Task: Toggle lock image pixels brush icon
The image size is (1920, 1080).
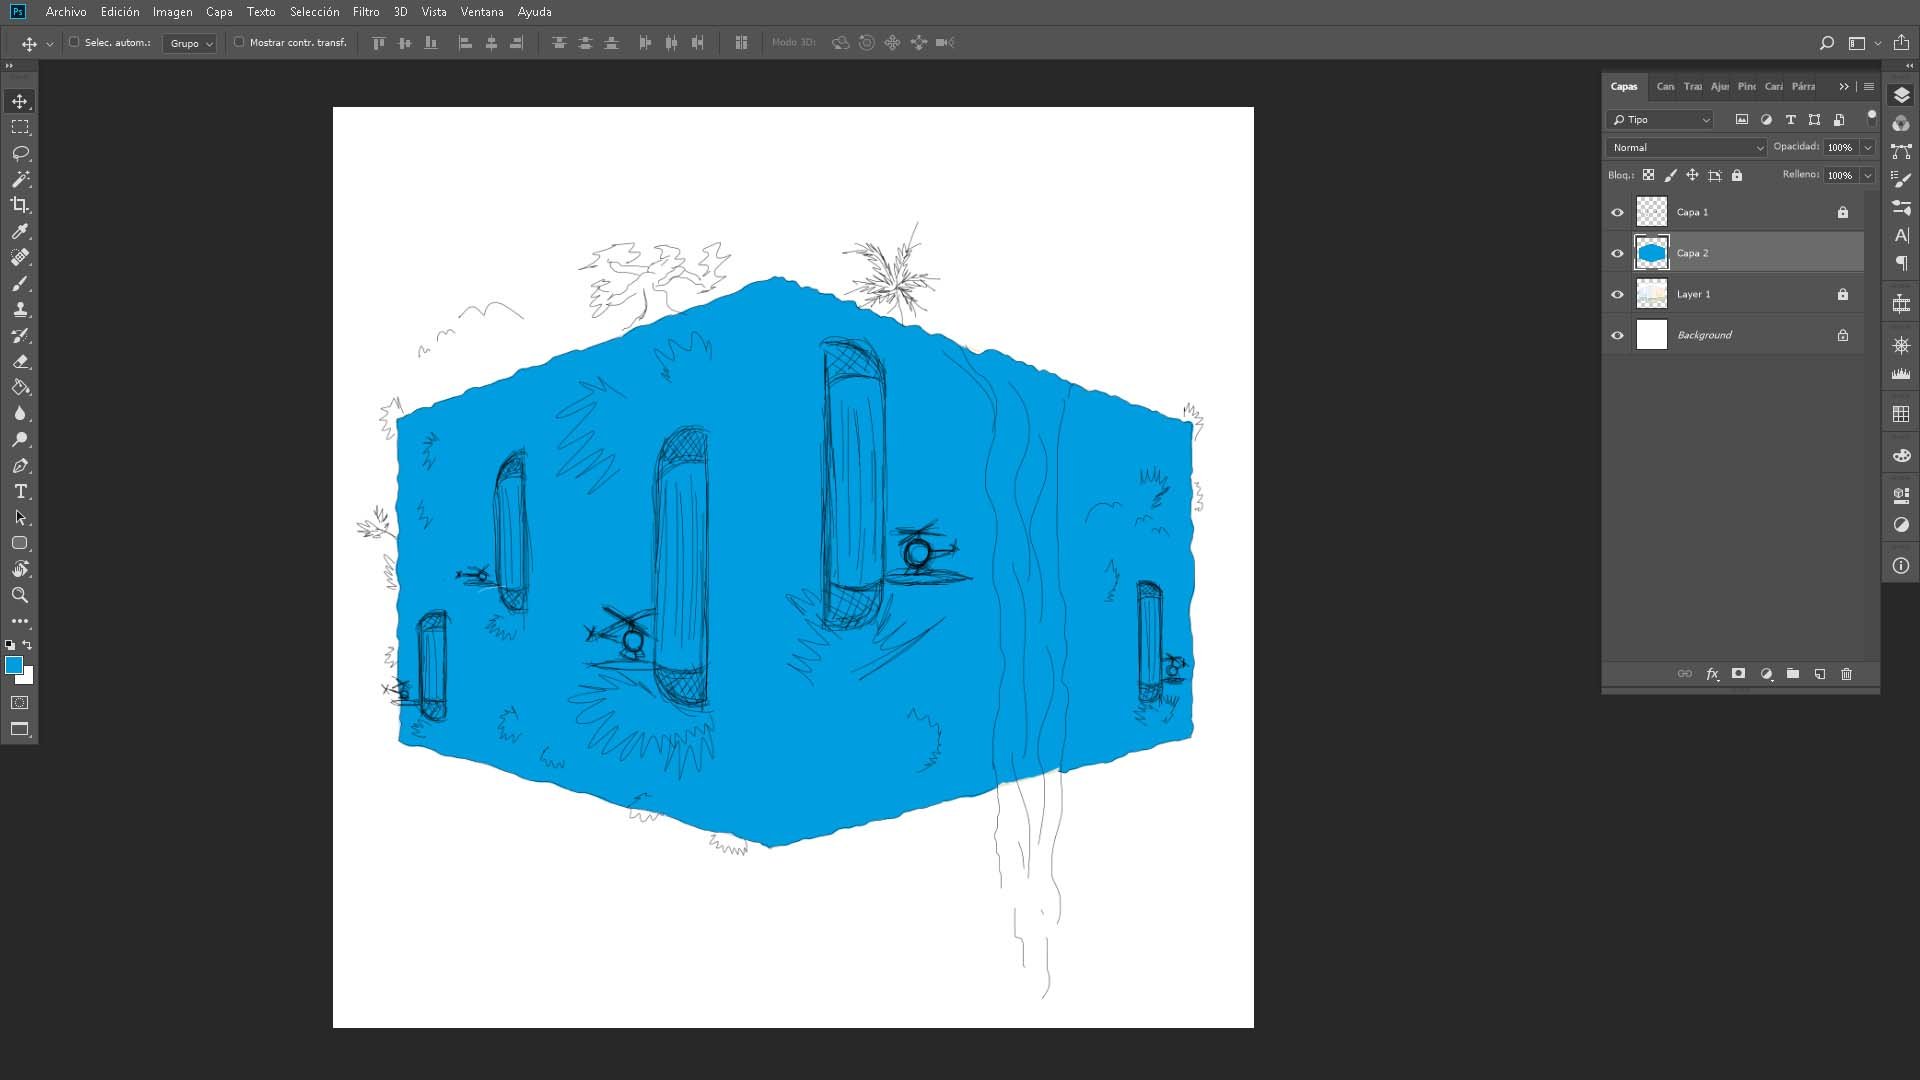Action: 1670,175
